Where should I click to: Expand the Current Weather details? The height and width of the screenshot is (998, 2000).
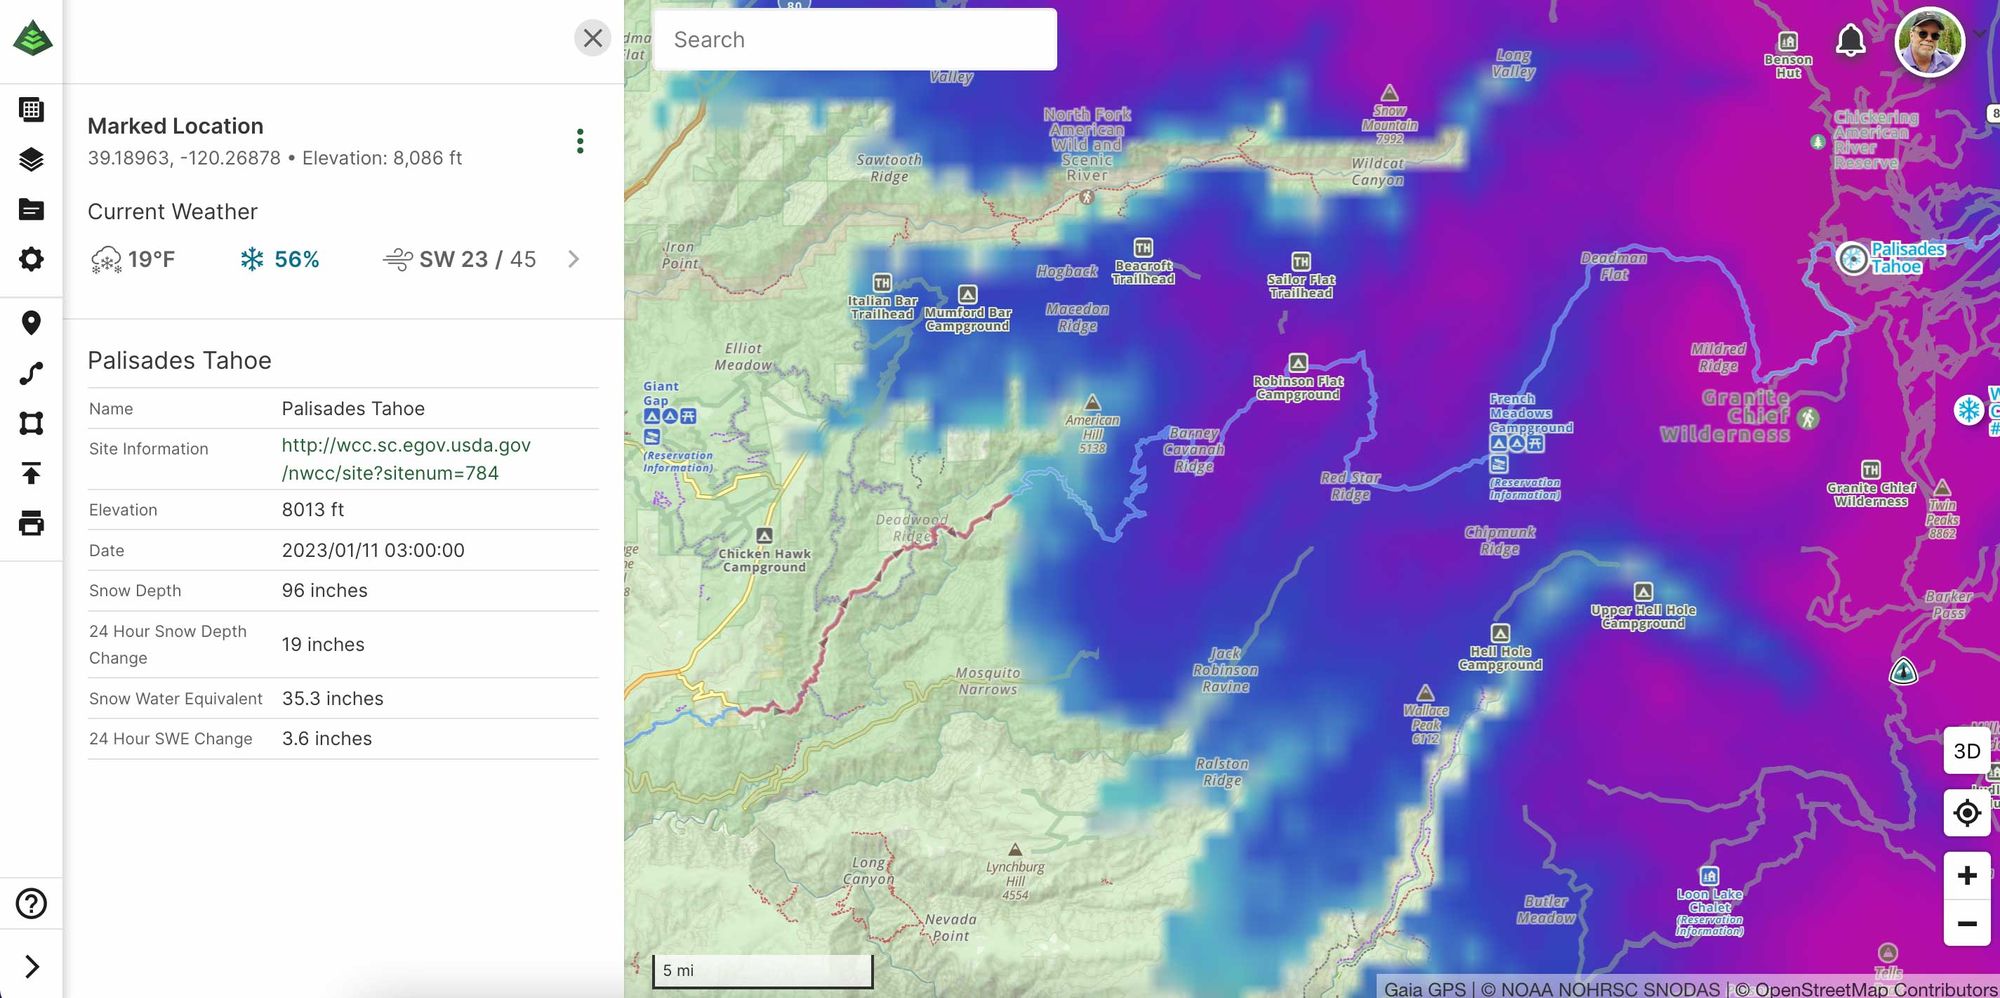pos(573,259)
